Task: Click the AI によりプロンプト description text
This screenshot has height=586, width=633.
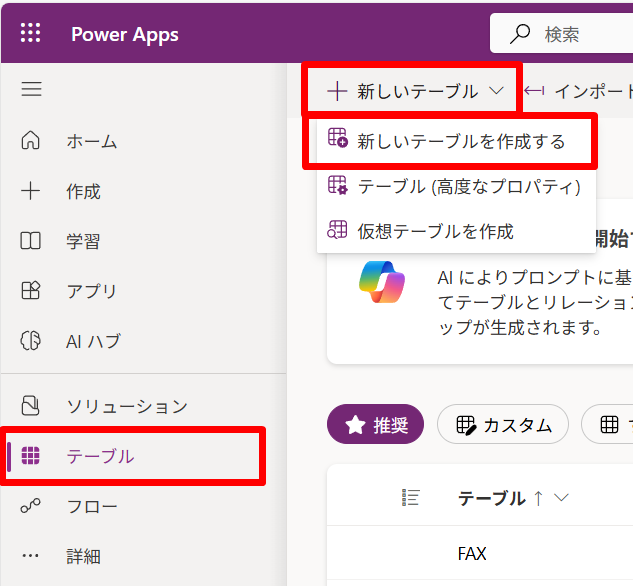Action: click(535, 302)
